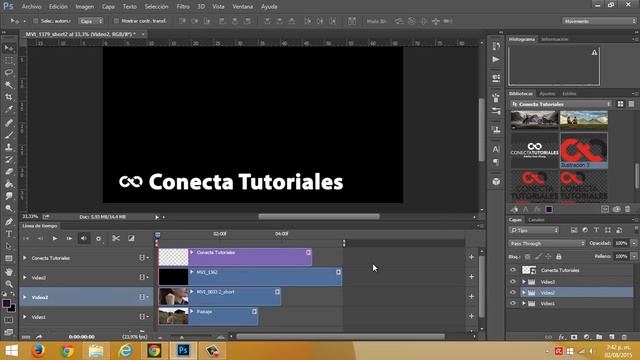This screenshot has height=360, width=640.
Task: Open the Movimiento workspace dropdown
Action: [x=599, y=21]
